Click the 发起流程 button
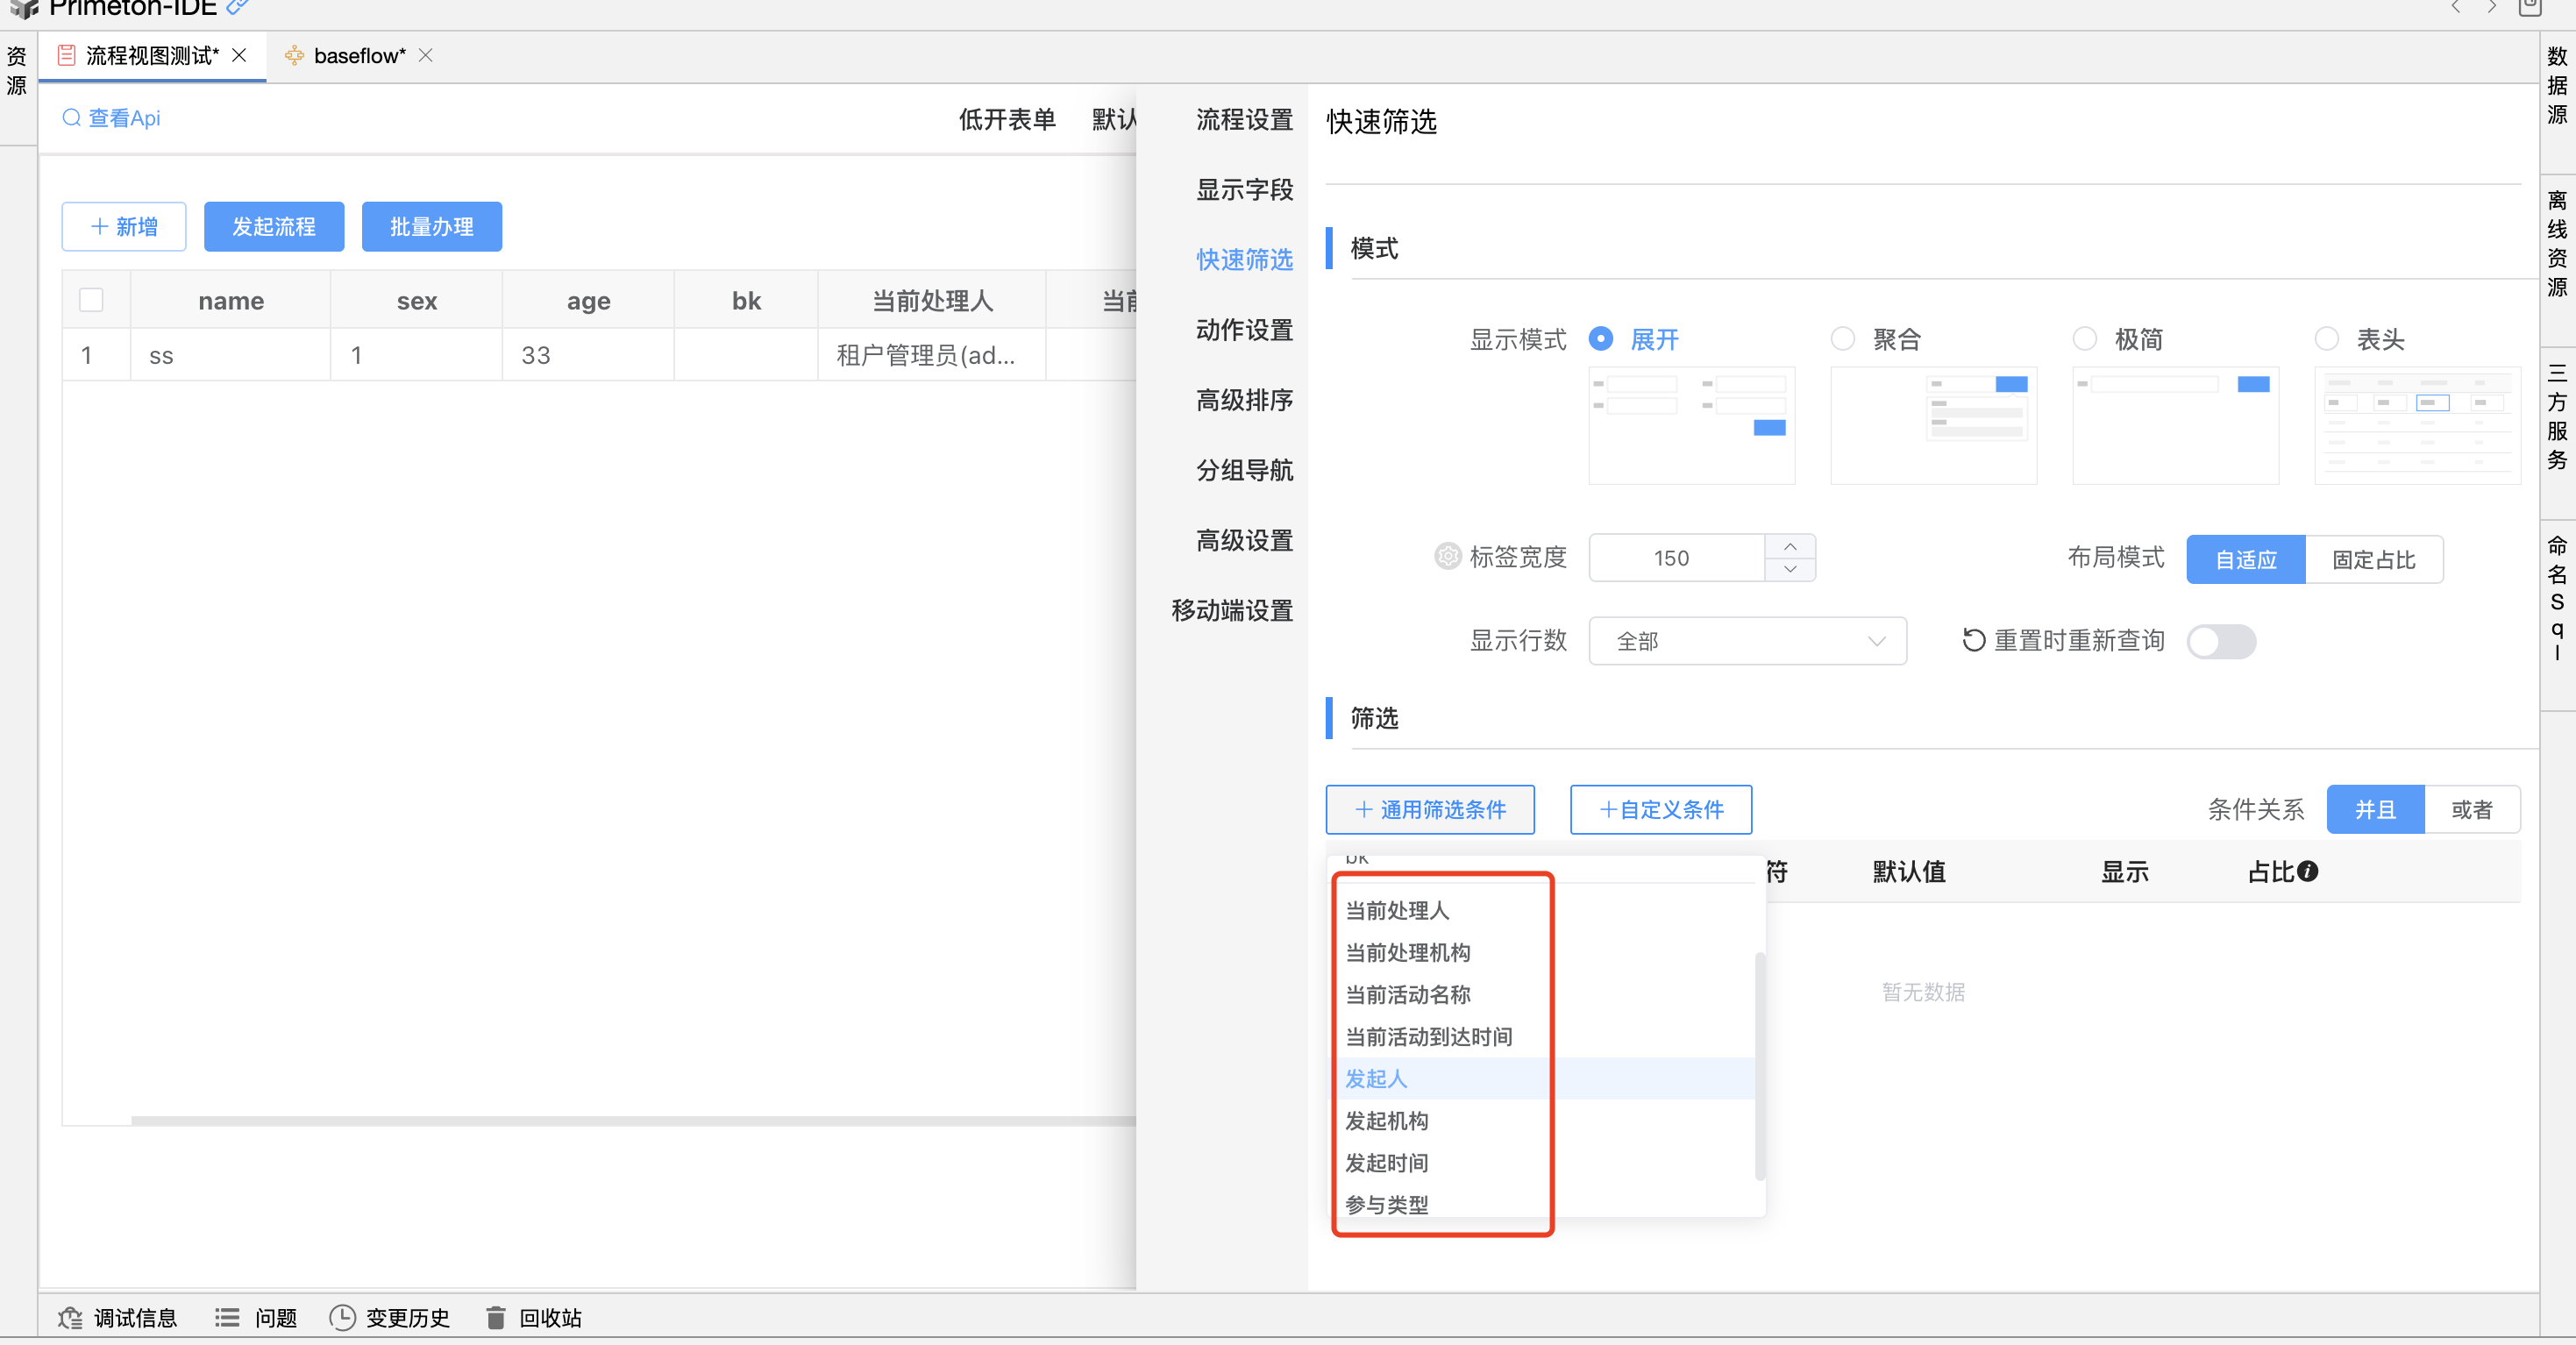Screen dimensions: 2576x1345 click(x=273, y=227)
